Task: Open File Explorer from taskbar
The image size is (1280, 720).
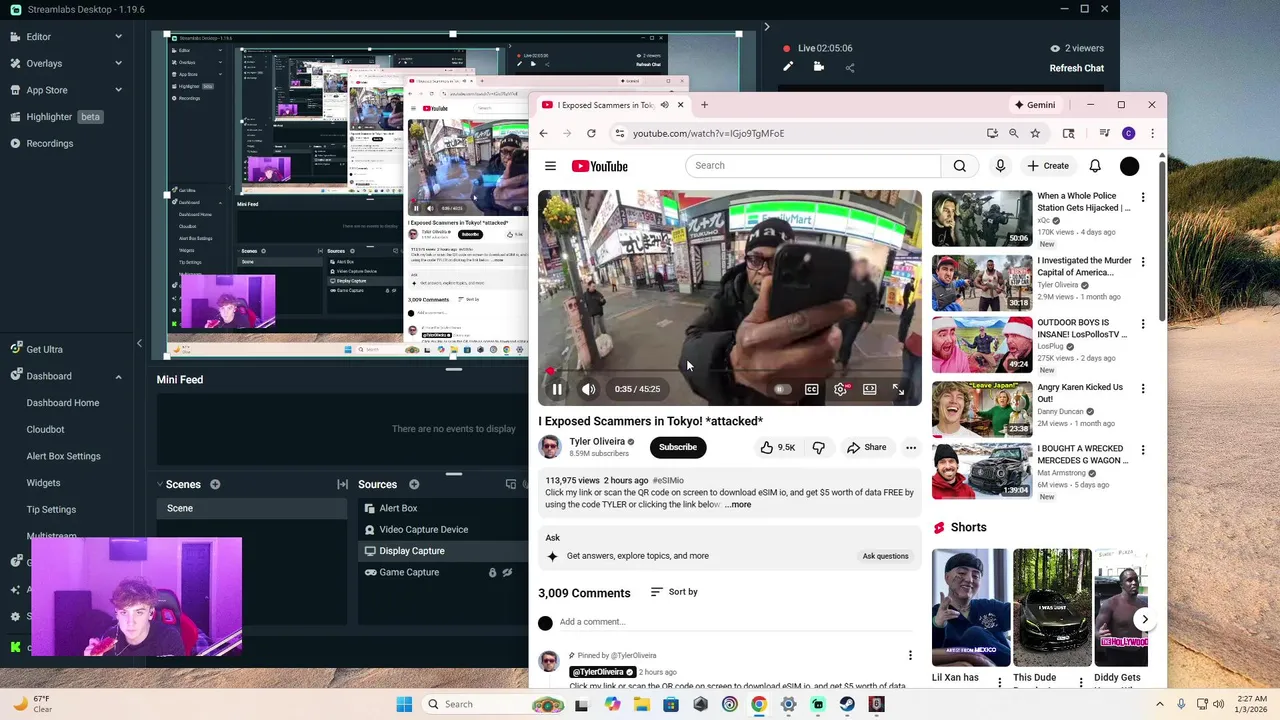Action: [x=642, y=704]
